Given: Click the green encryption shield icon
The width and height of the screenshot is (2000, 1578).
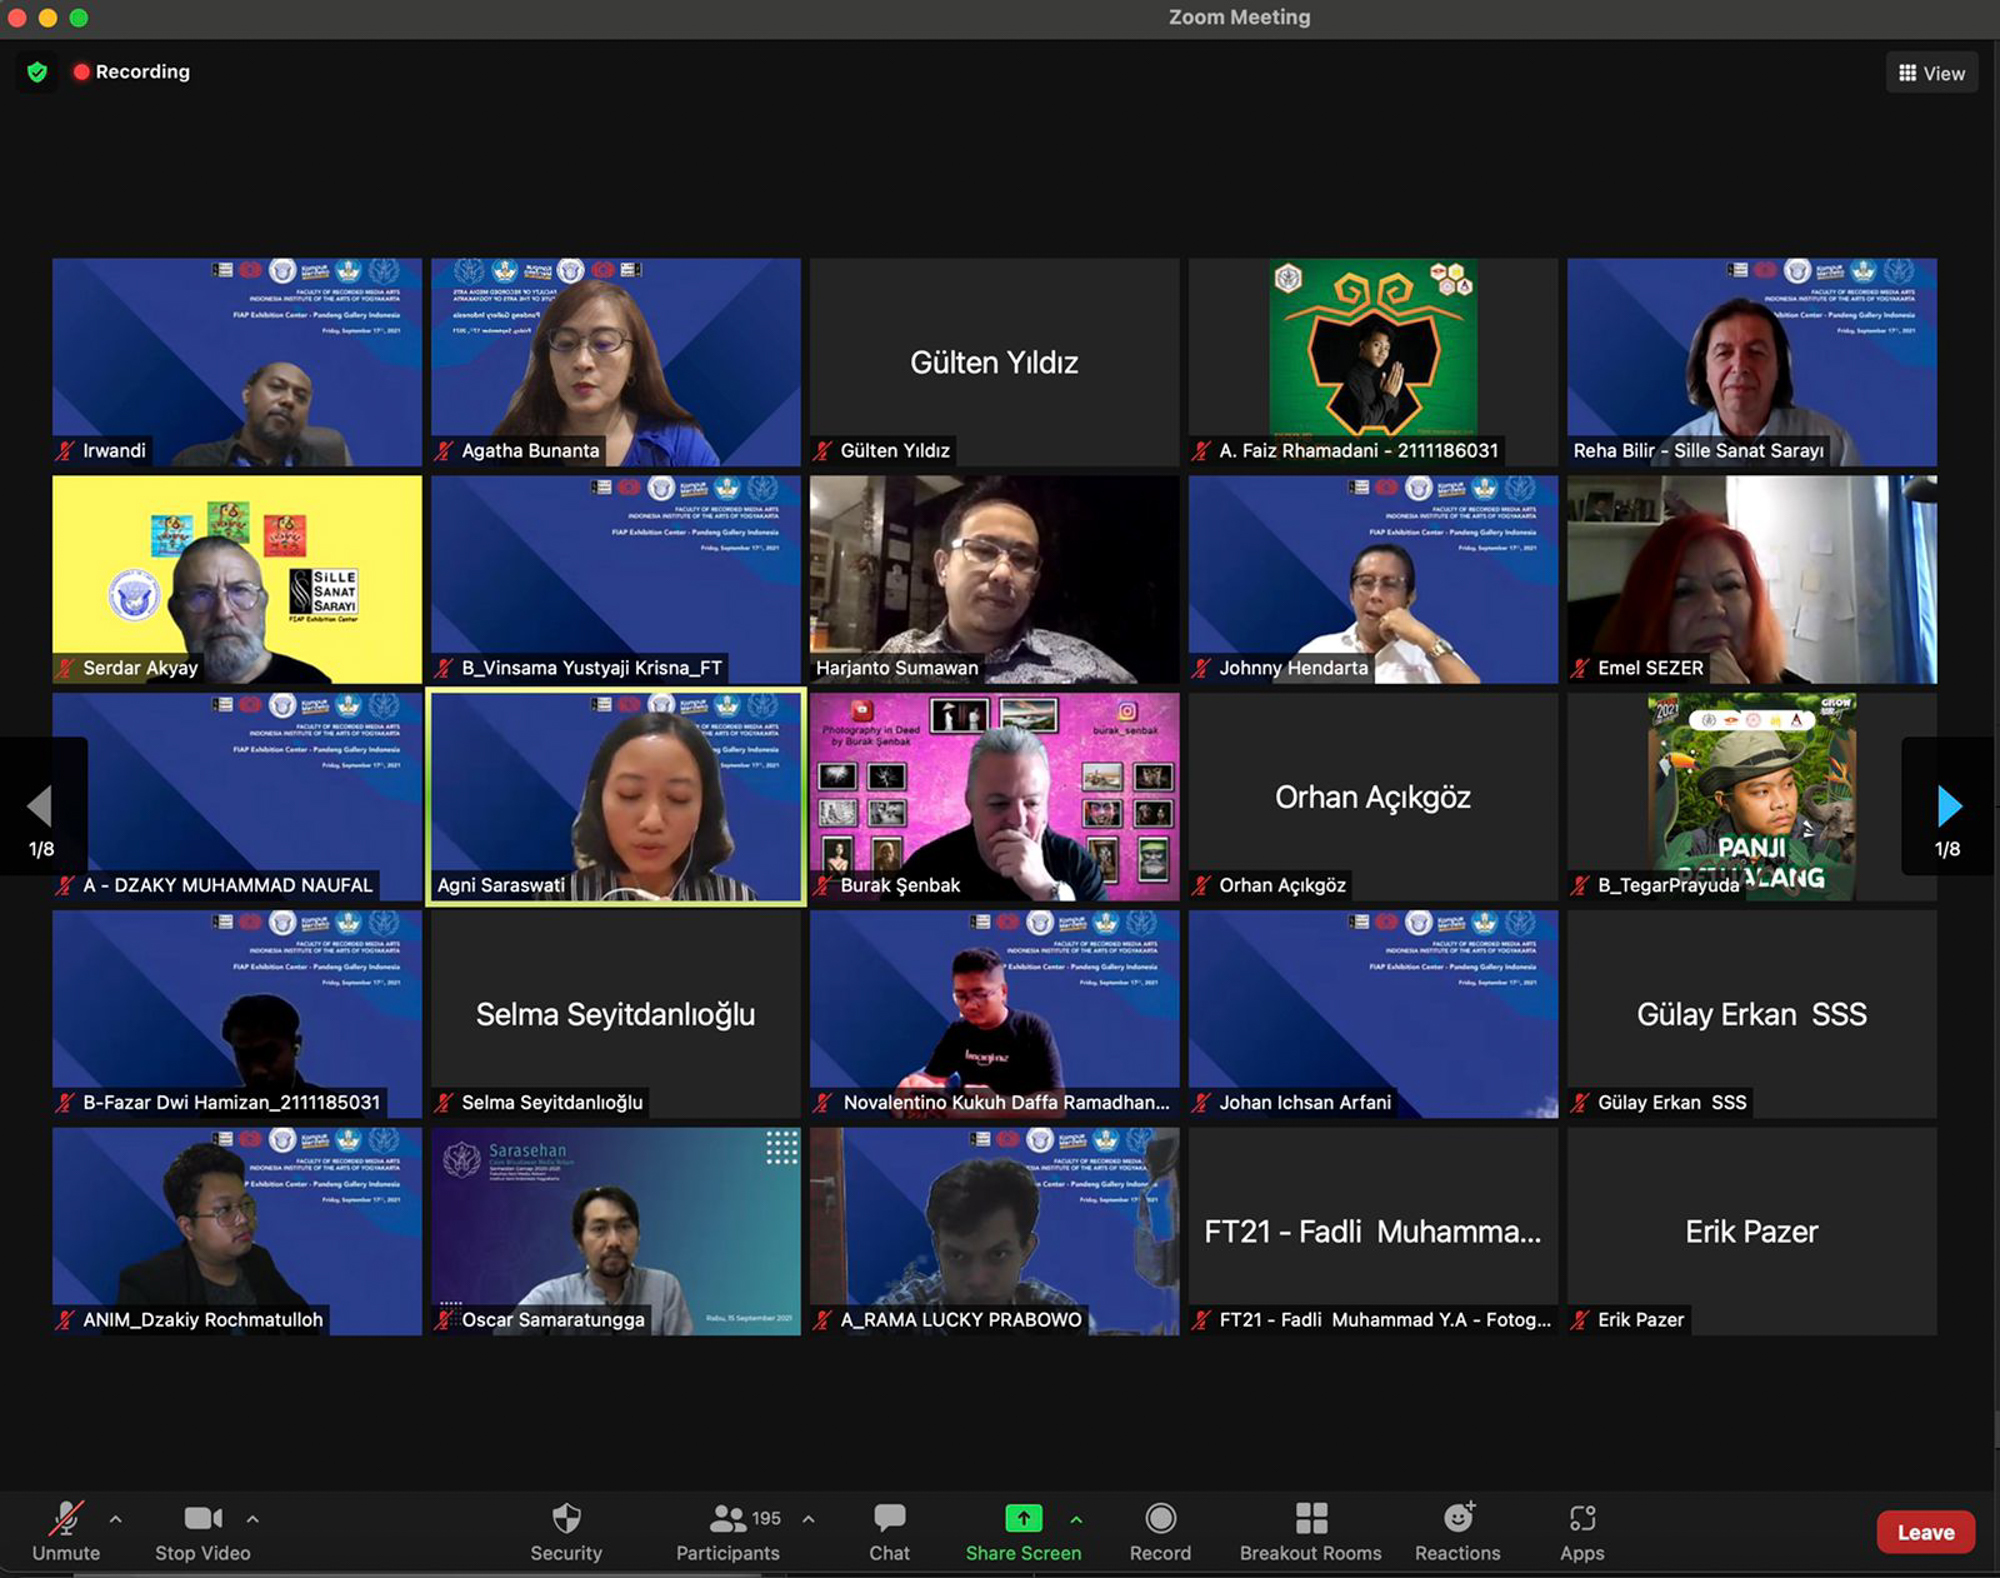Looking at the screenshot, I should [x=37, y=72].
